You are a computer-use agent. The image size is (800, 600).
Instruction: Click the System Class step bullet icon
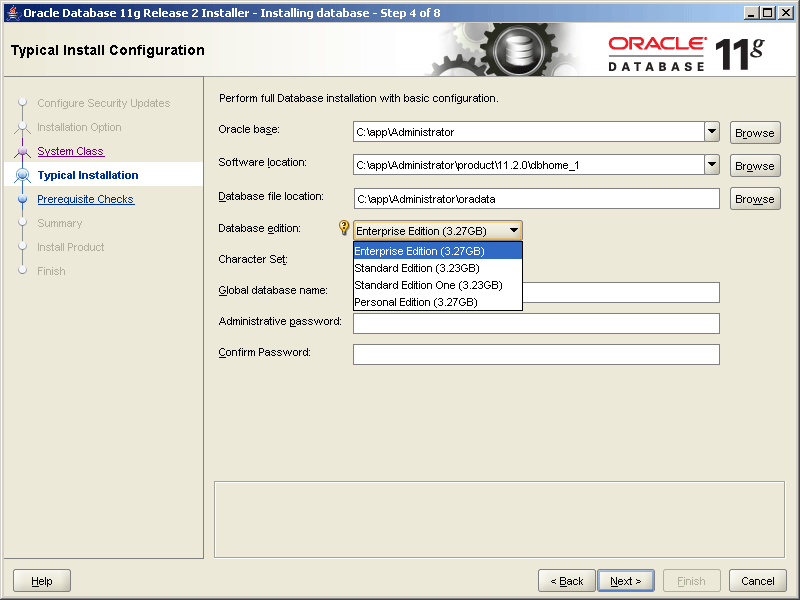(22, 151)
